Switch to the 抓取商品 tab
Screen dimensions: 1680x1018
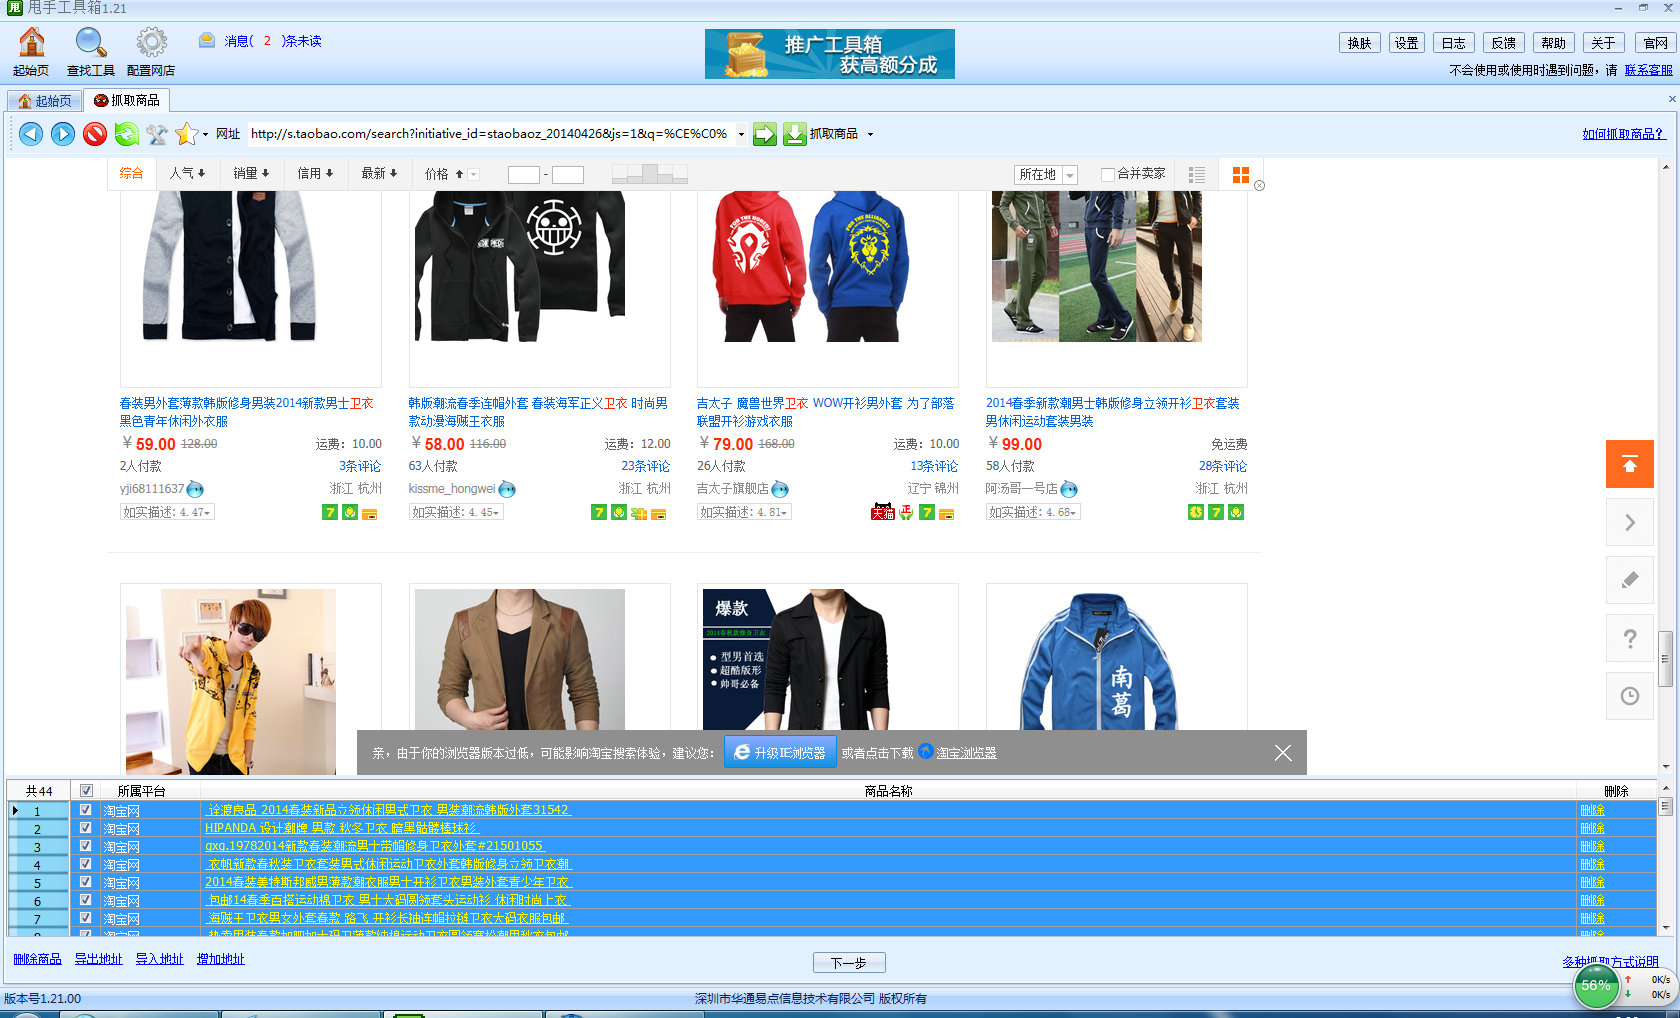127,100
